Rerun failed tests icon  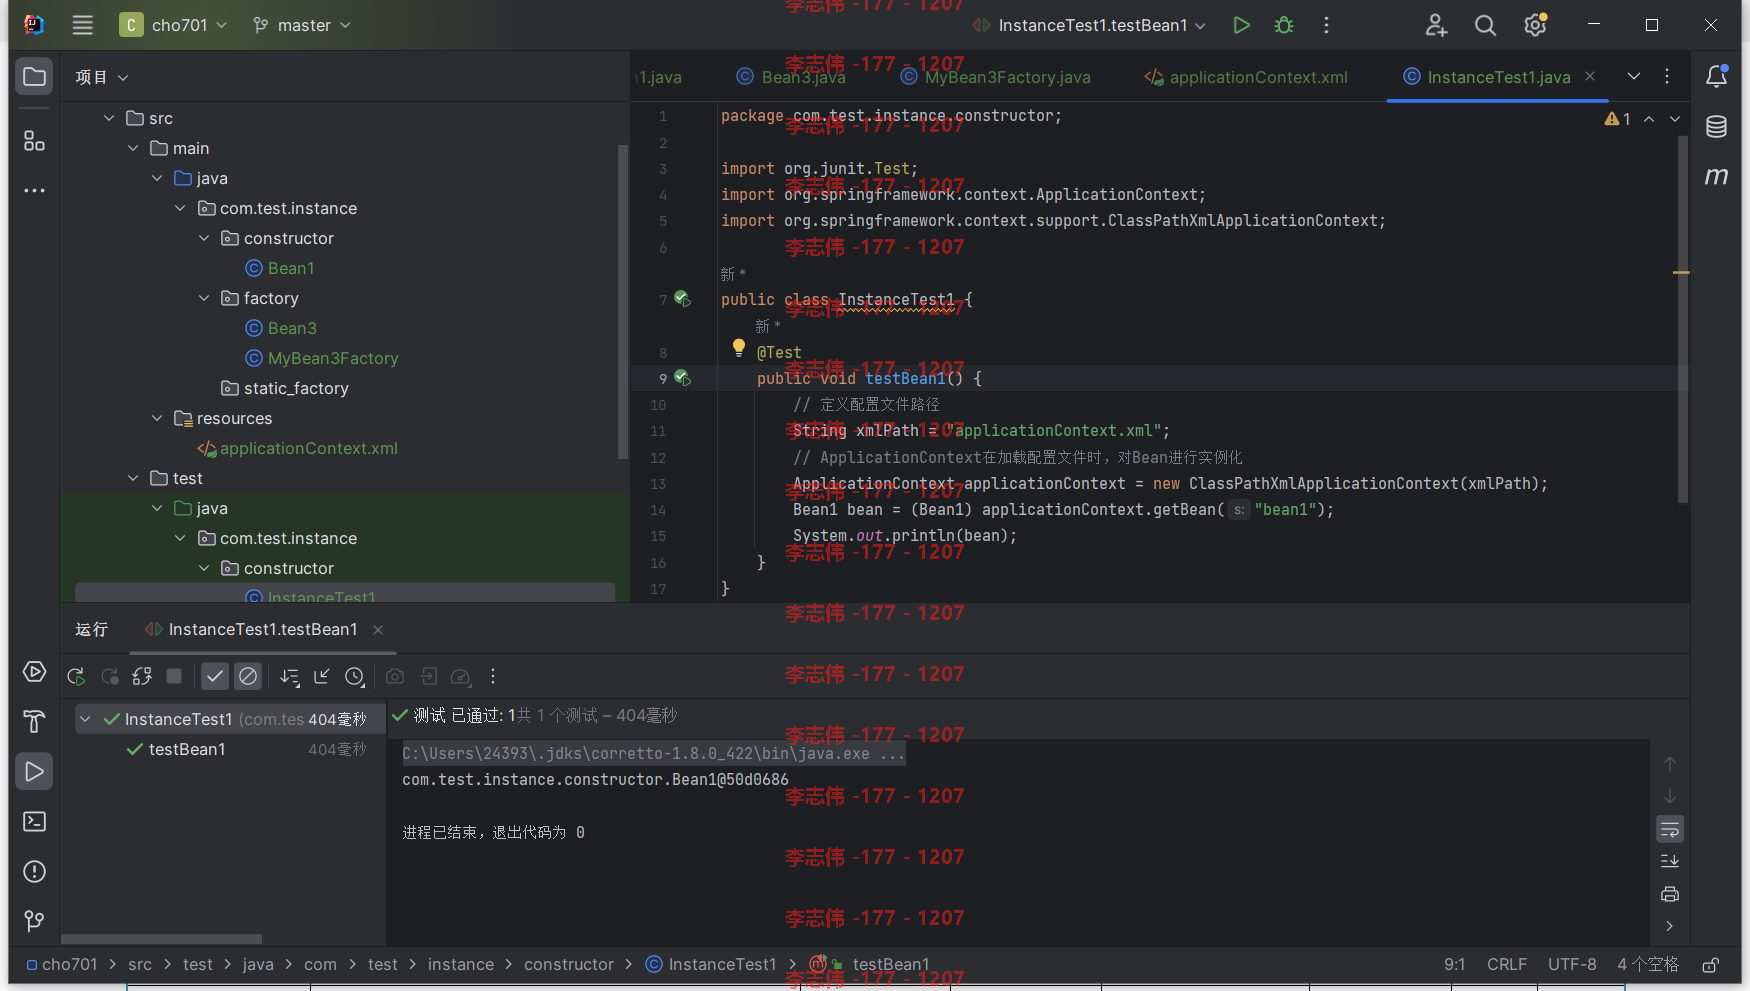pos(110,677)
